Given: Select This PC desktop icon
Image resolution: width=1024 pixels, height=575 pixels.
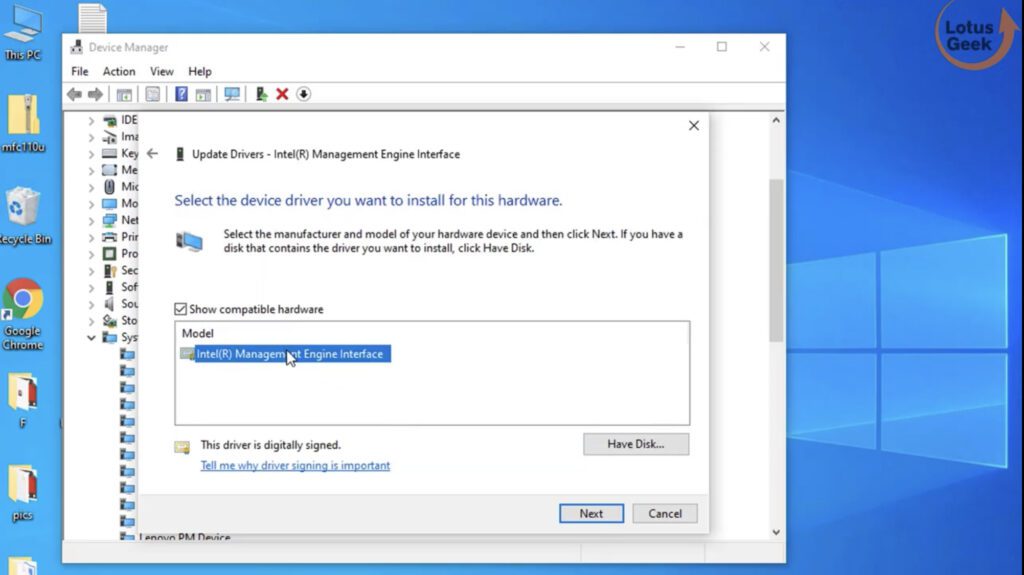Looking at the screenshot, I should (x=23, y=33).
